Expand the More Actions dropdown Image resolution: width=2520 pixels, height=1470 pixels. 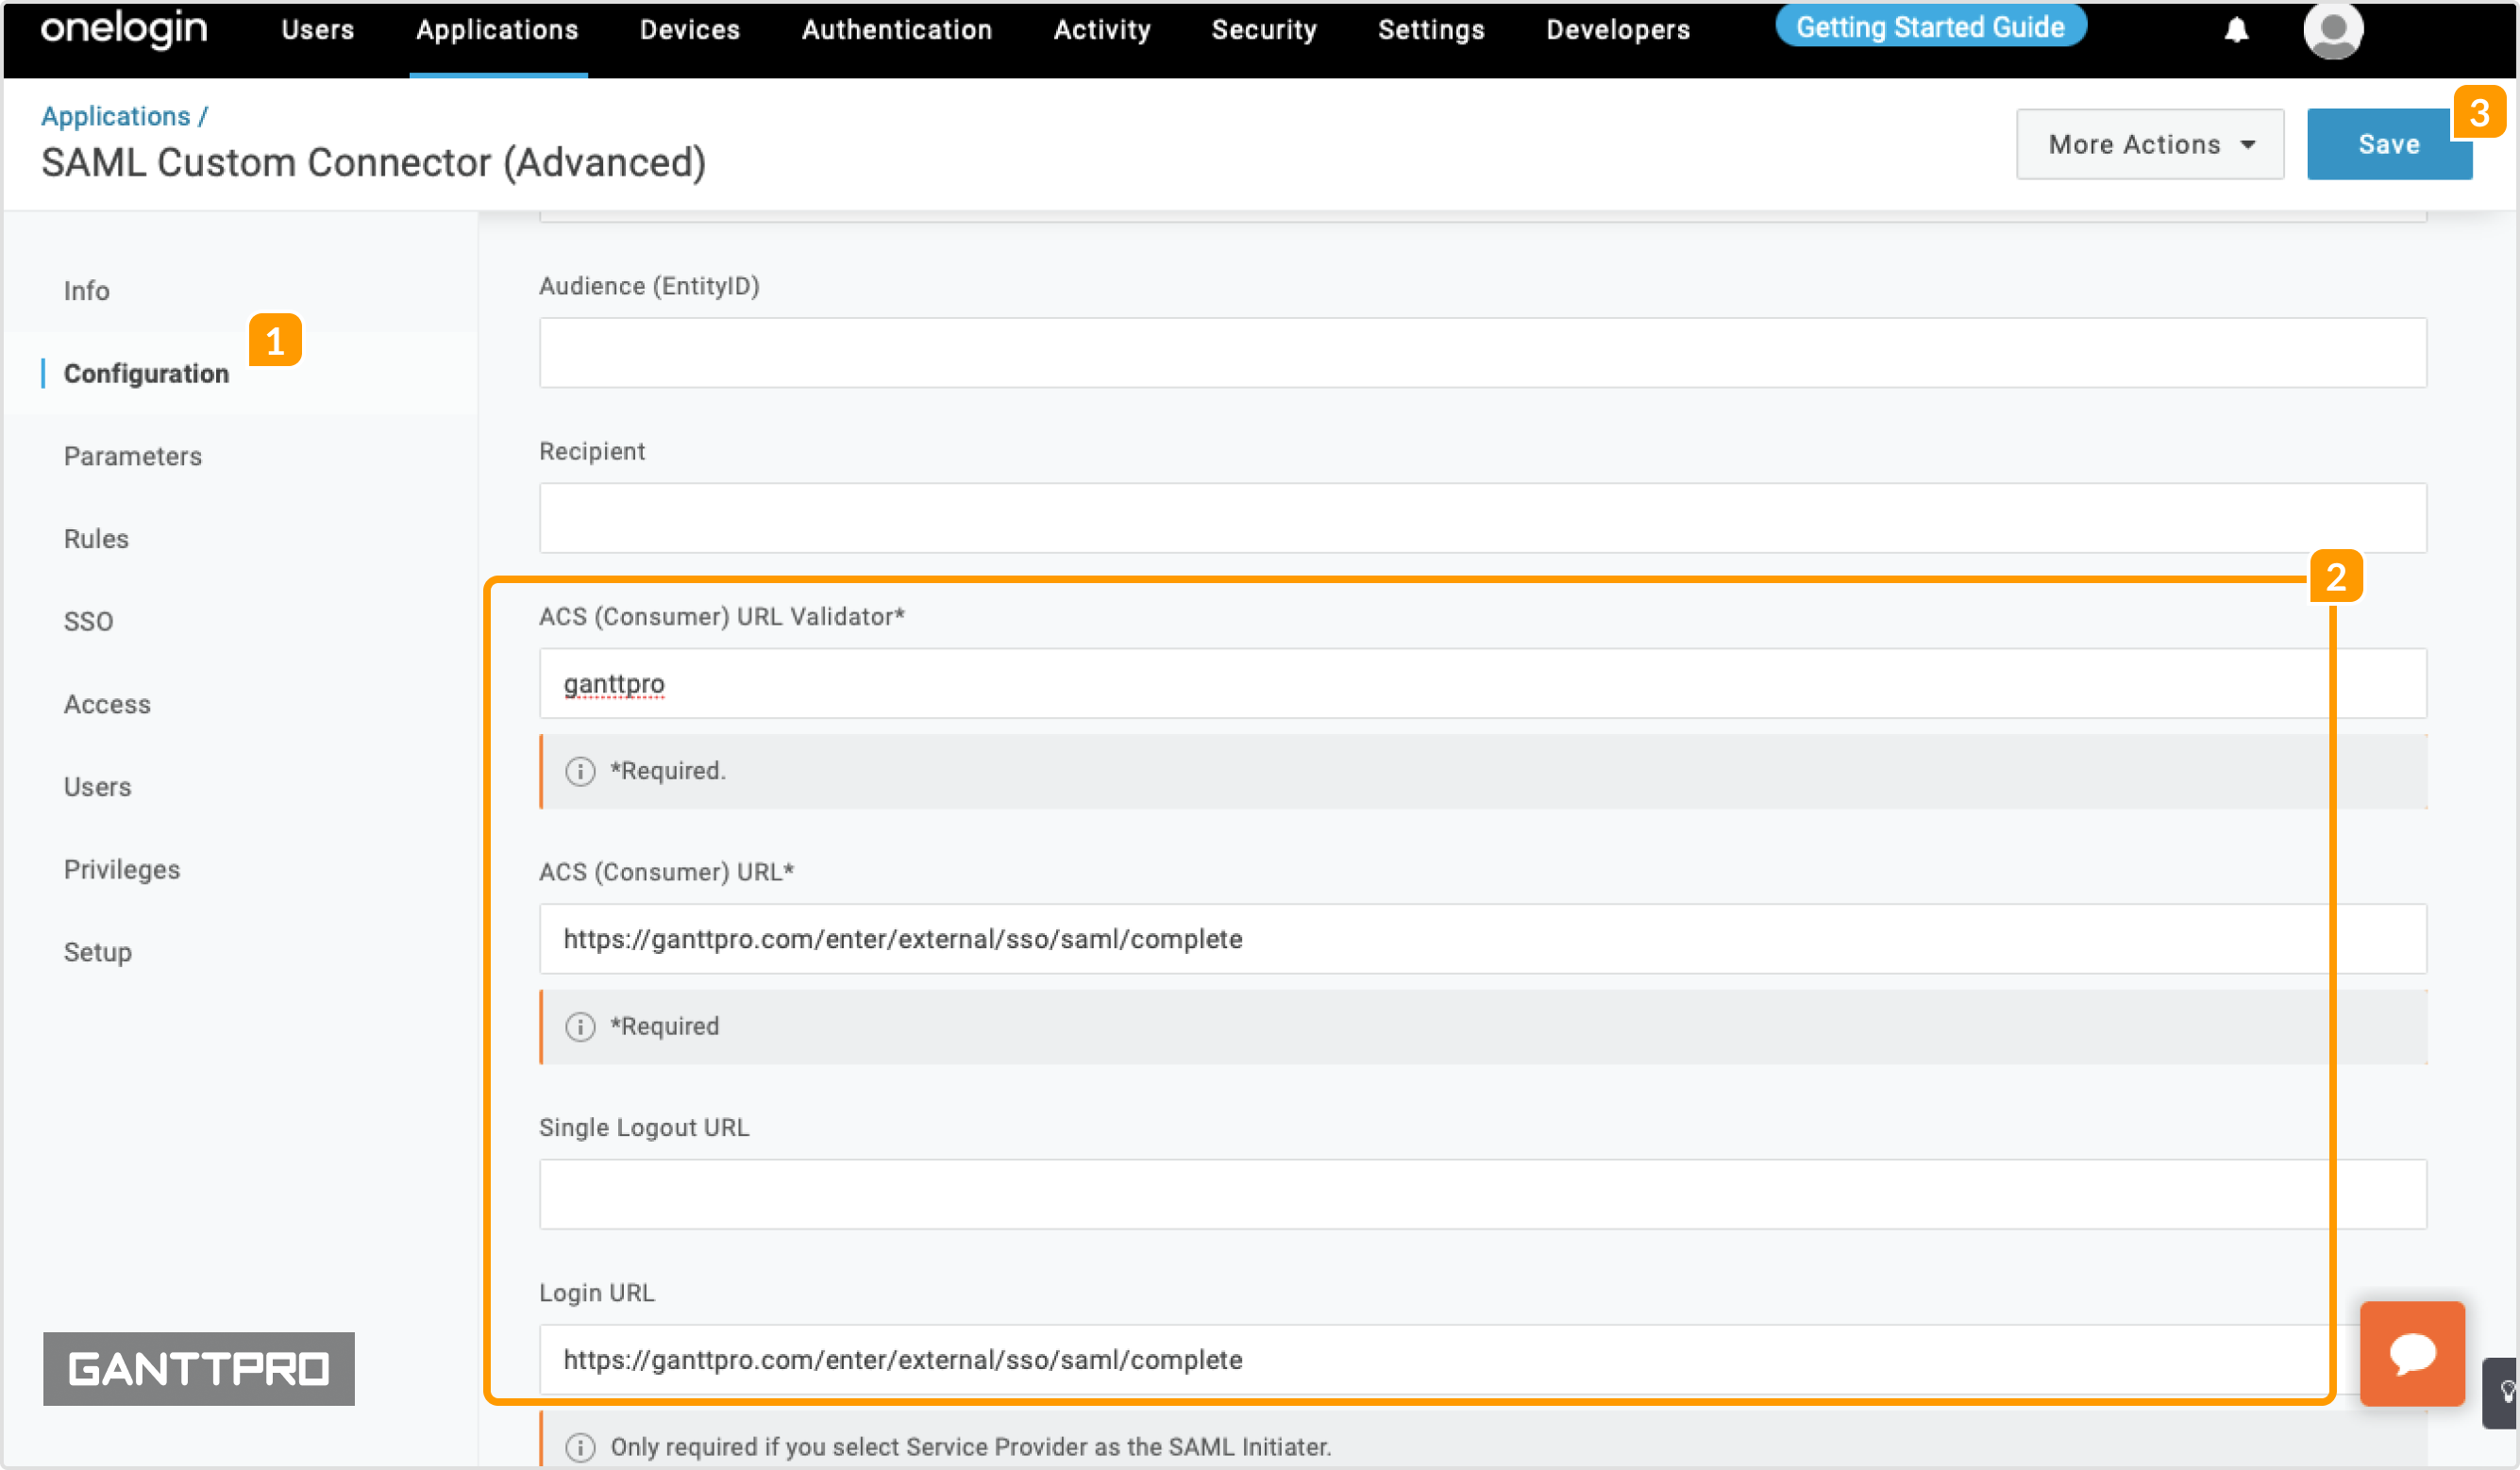point(2150,144)
